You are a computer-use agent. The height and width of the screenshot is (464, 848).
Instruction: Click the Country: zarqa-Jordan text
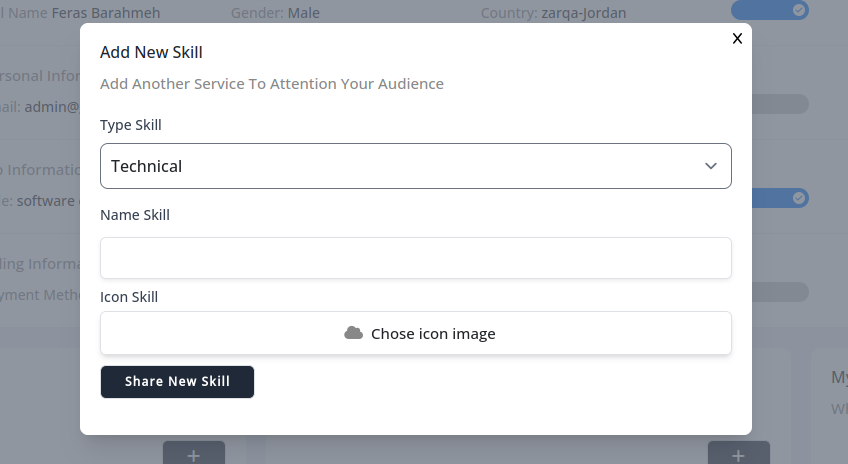tap(553, 12)
